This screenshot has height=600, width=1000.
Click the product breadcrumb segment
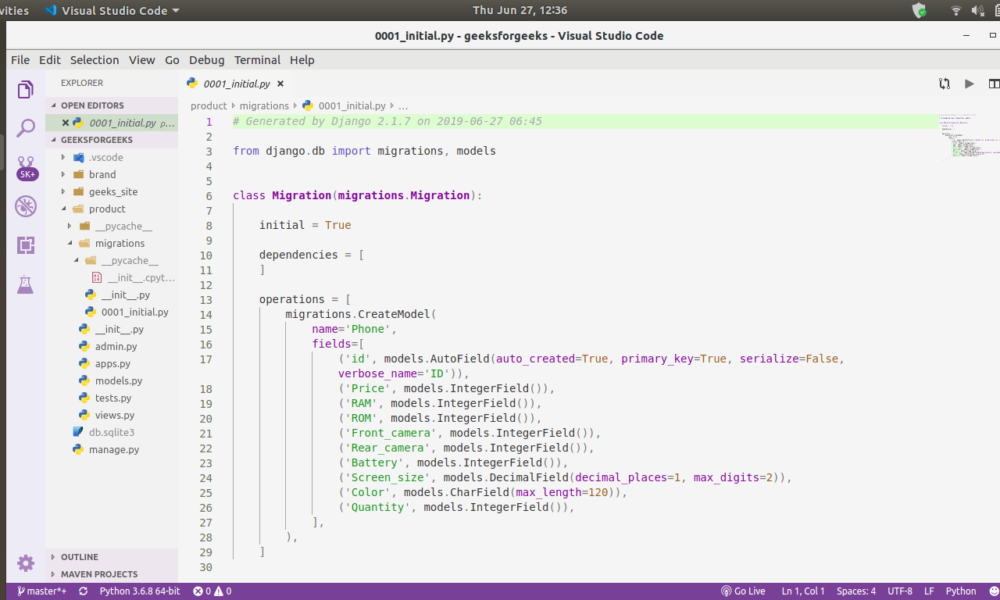click(x=209, y=106)
